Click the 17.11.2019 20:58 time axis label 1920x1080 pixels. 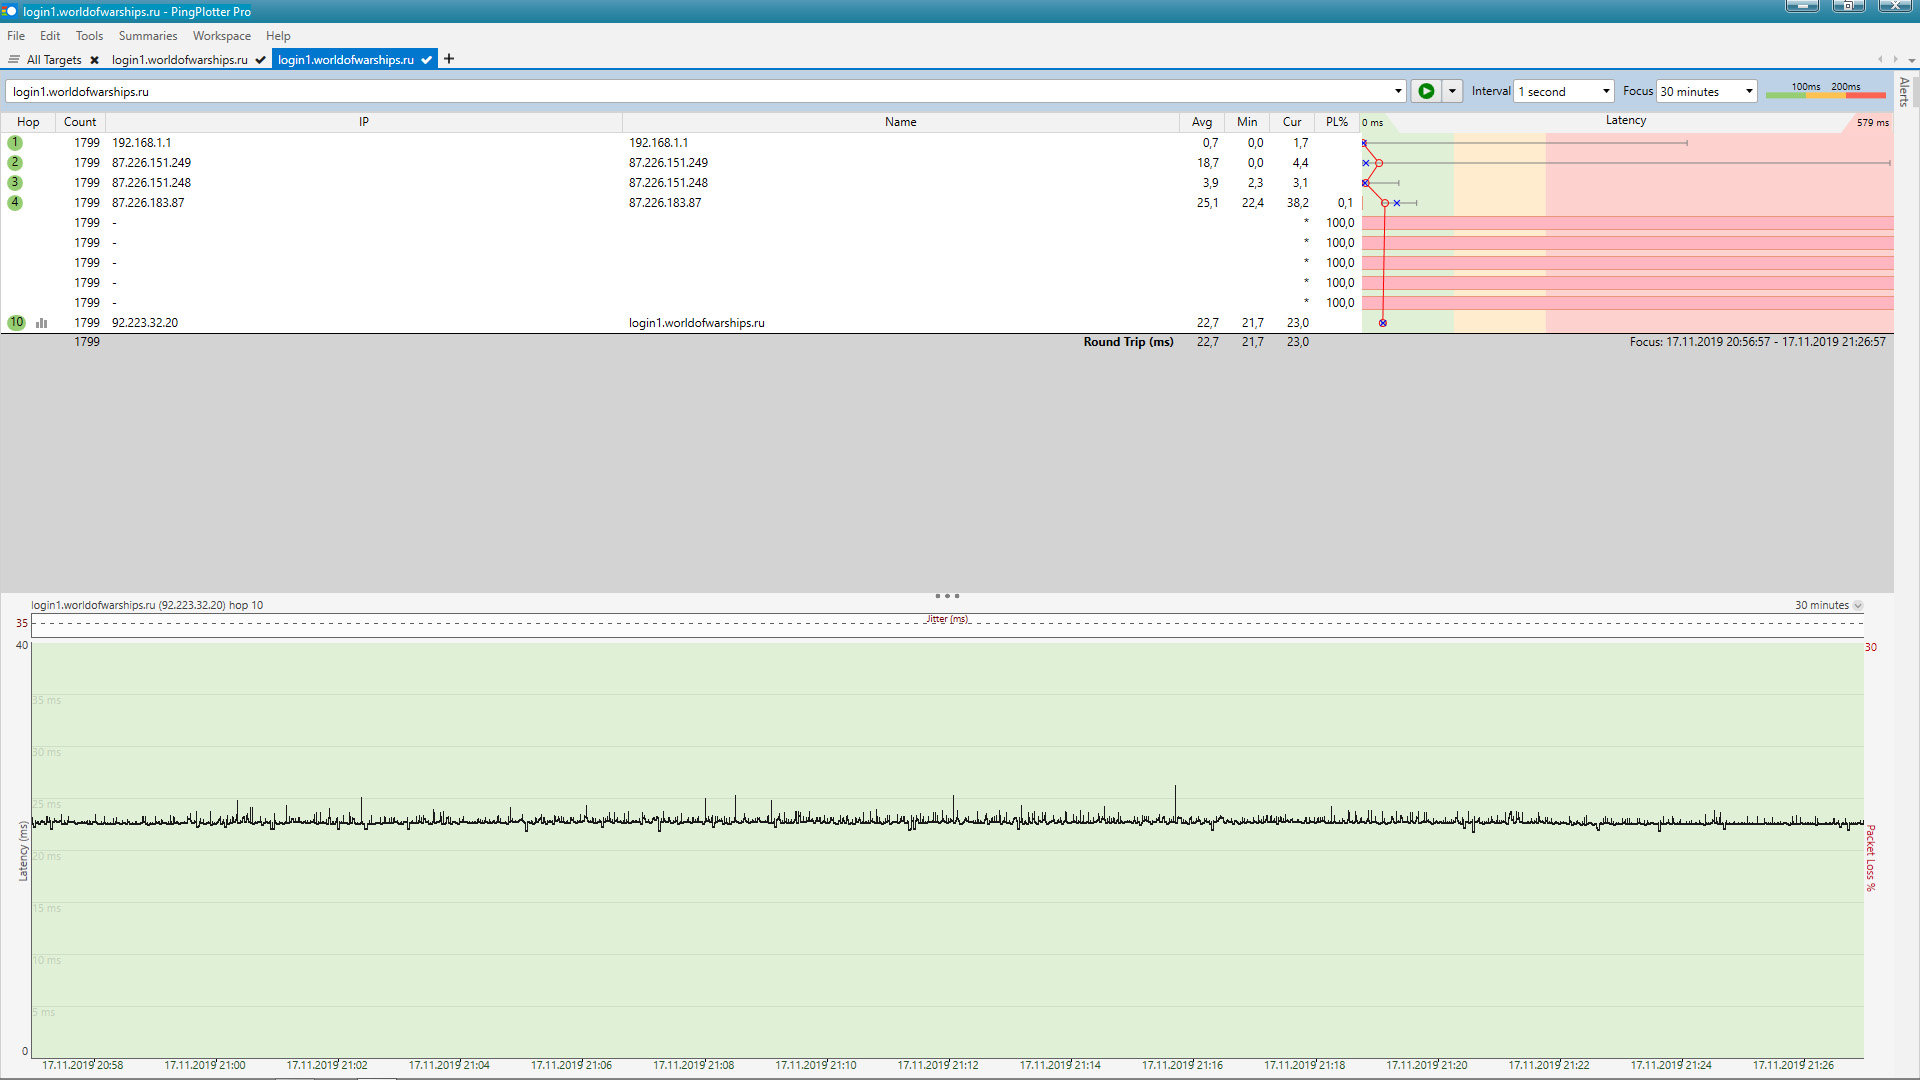[x=83, y=1065]
